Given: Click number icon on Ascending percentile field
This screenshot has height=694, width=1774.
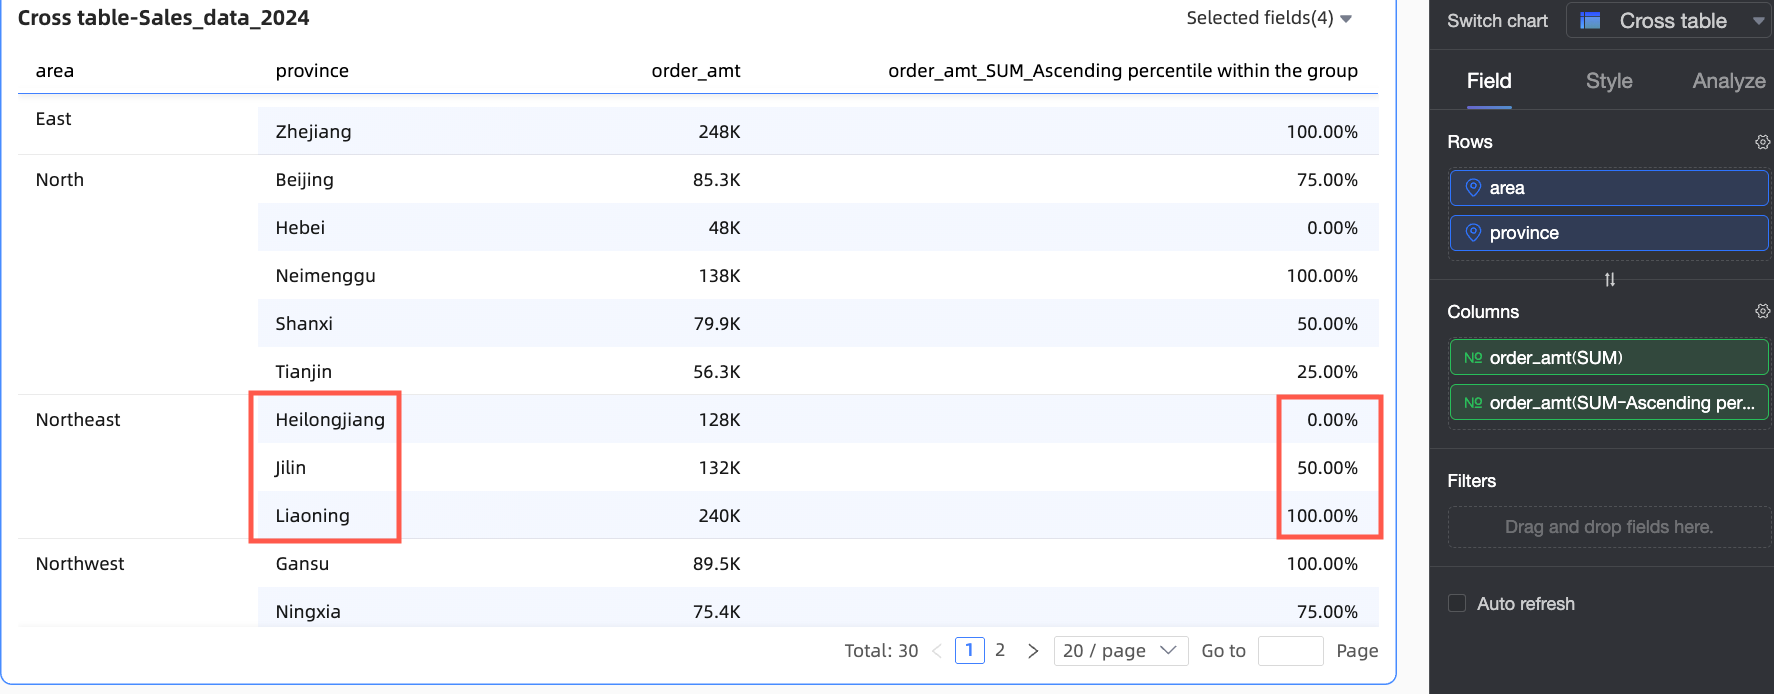Looking at the screenshot, I should pyautogui.click(x=1473, y=403).
